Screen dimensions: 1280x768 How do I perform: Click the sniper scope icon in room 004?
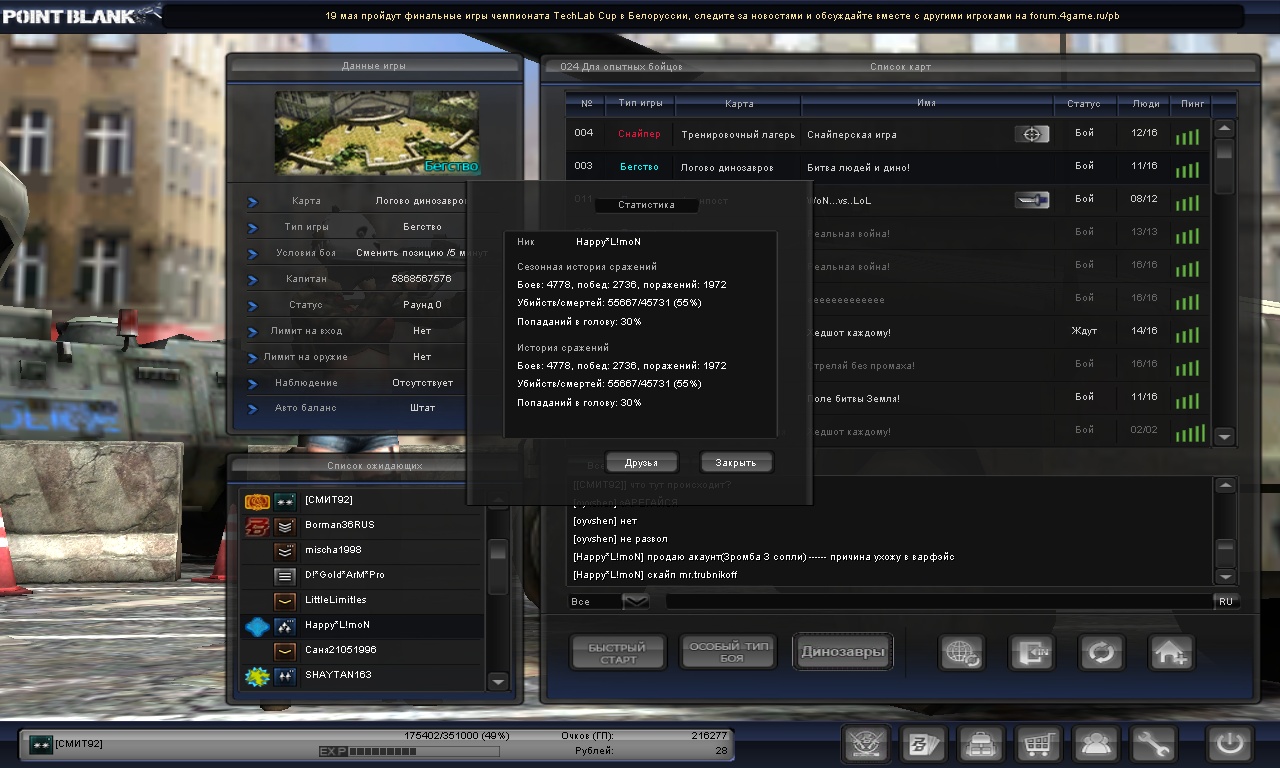[x=1032, y=134]
